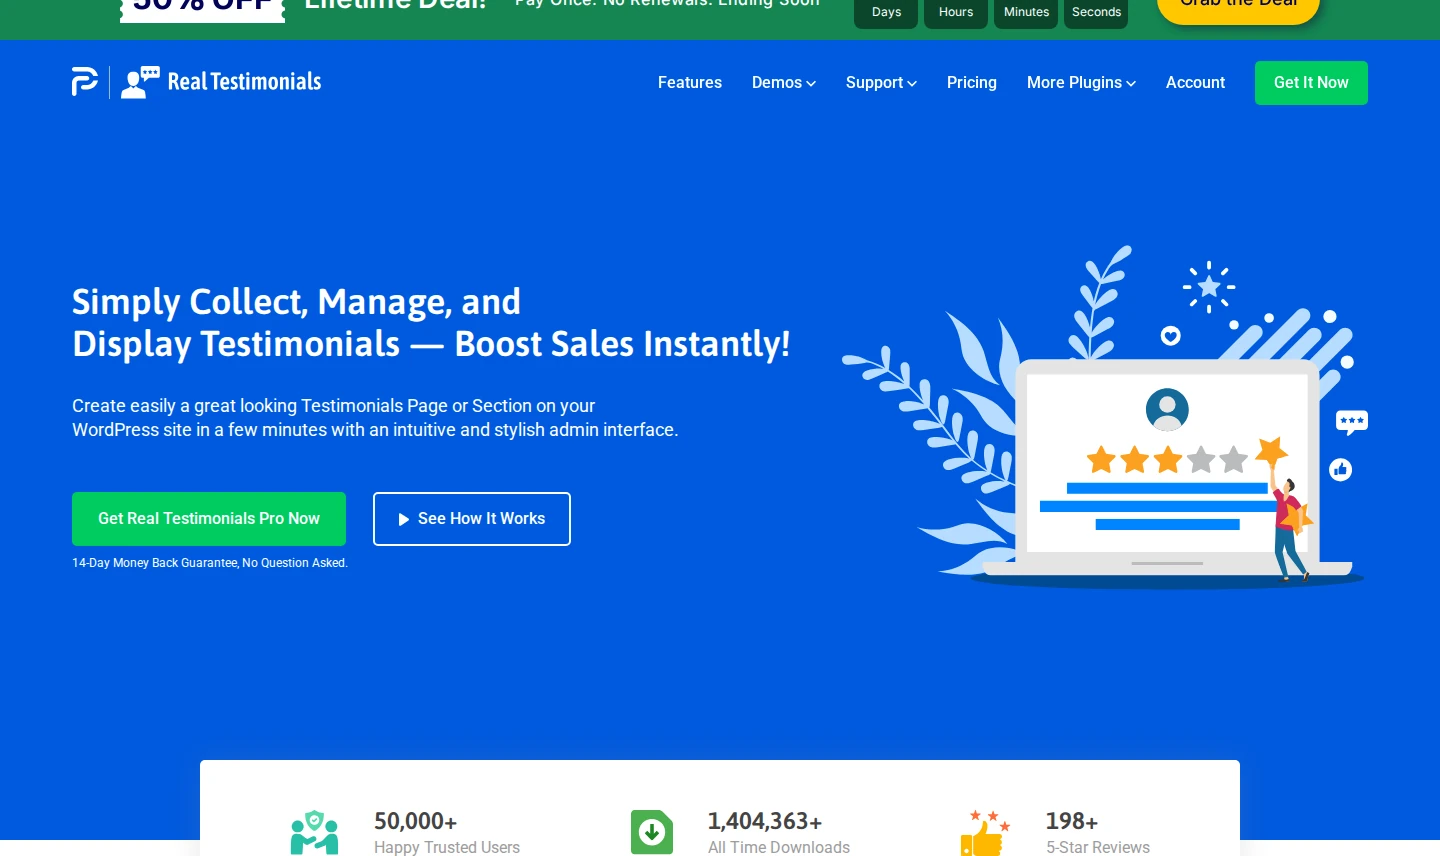
Task: Click the 5-Star Reviews thumbs-up icon
Action: click(985, 833)
